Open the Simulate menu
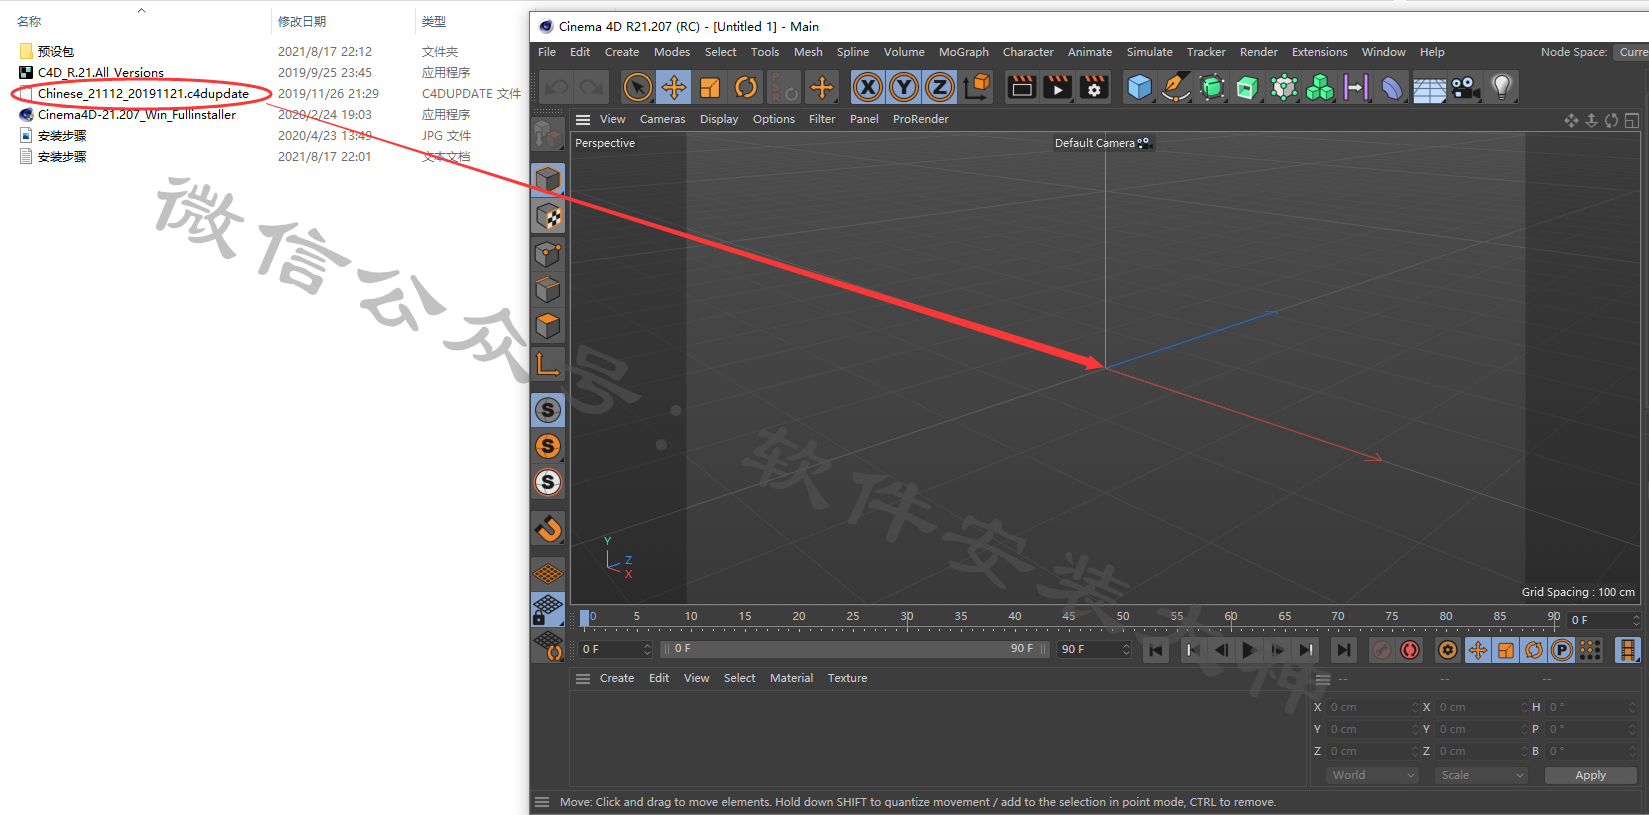 point(1150,52)
